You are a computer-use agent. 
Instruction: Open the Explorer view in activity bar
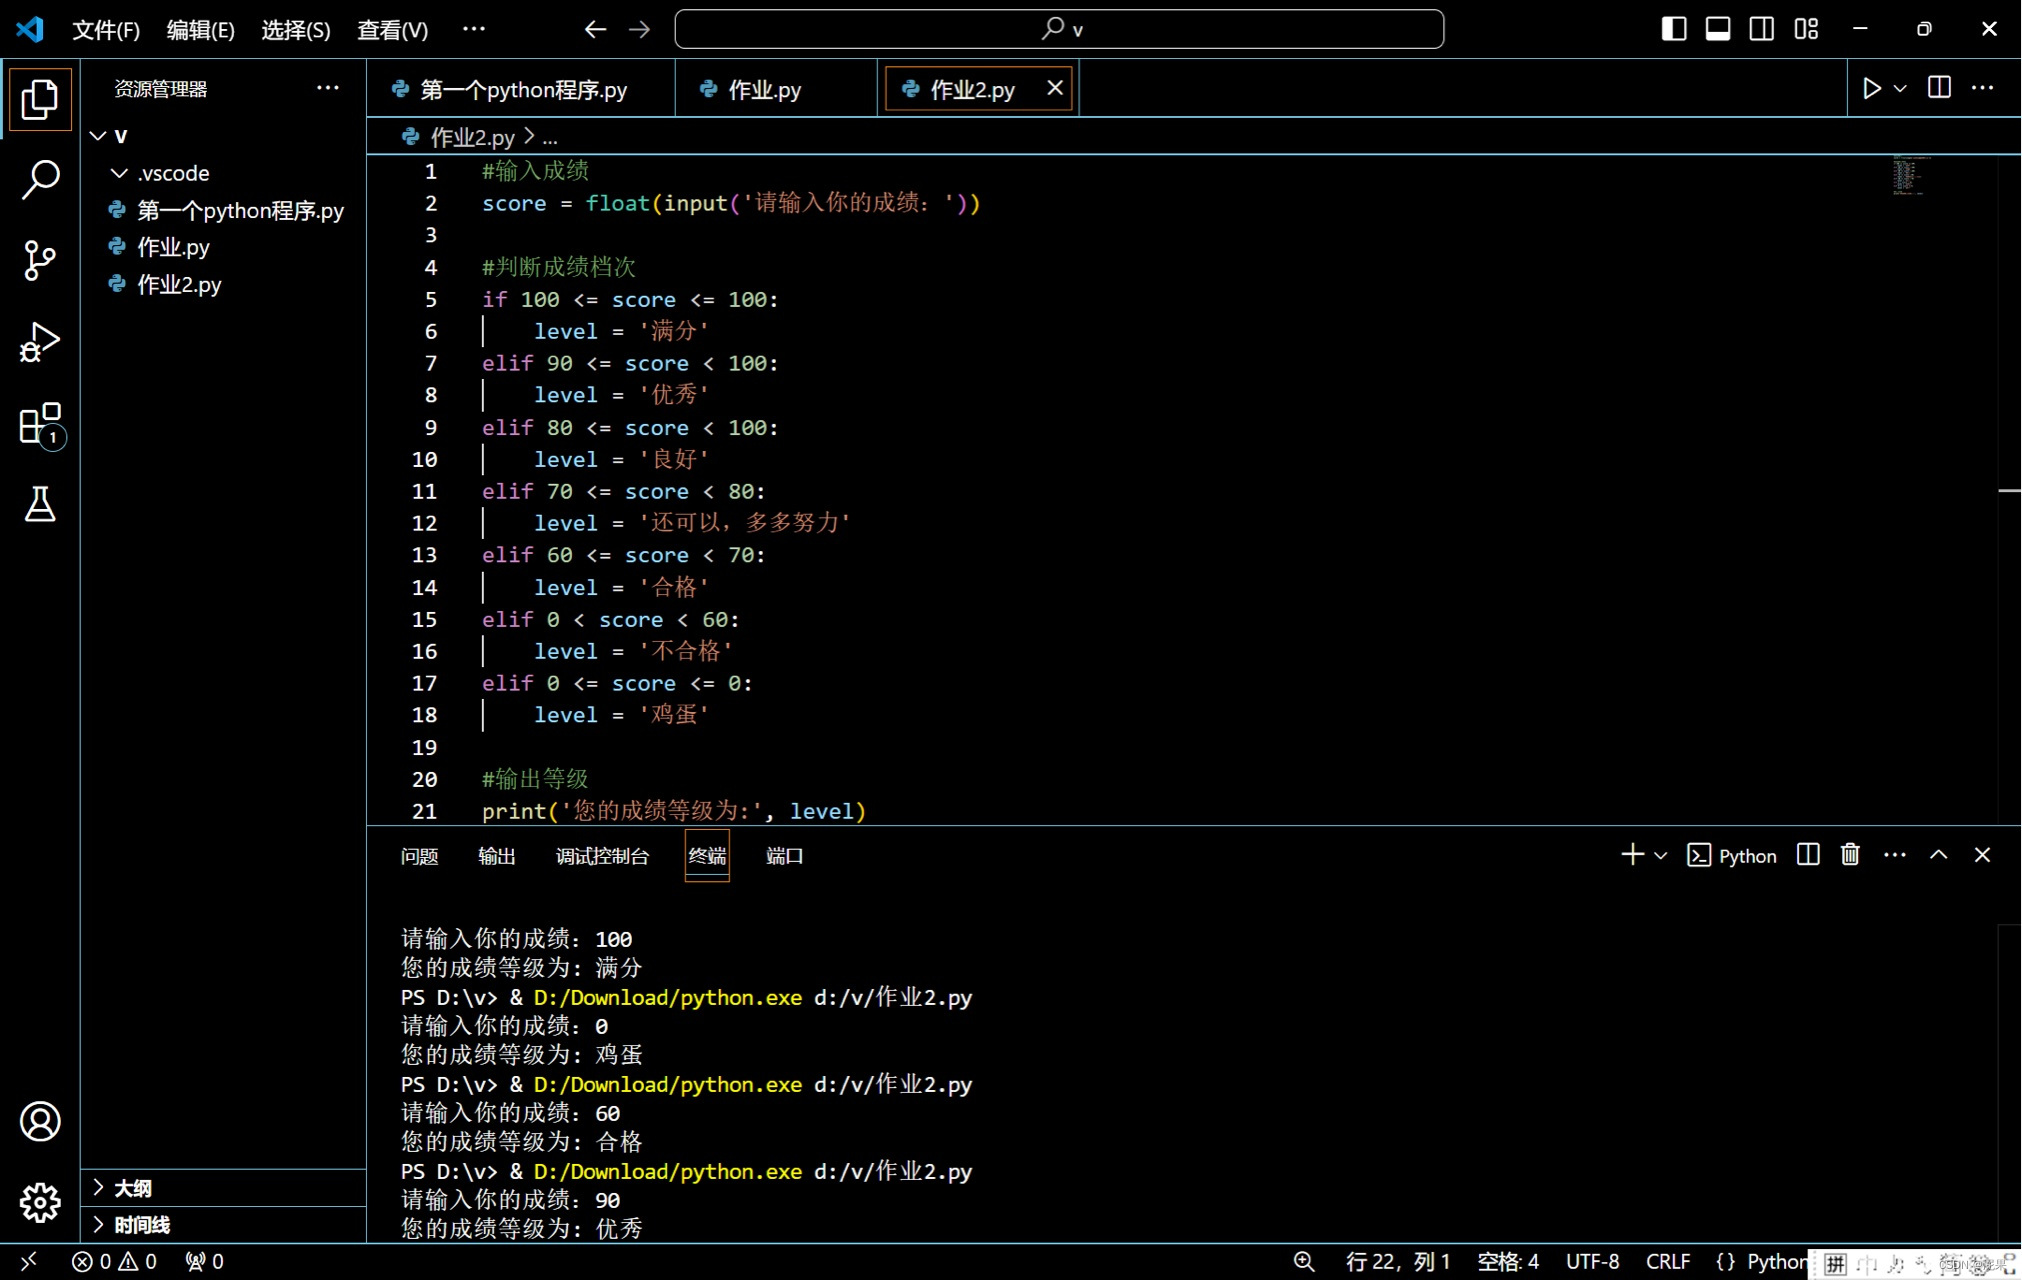pos(40,98)
